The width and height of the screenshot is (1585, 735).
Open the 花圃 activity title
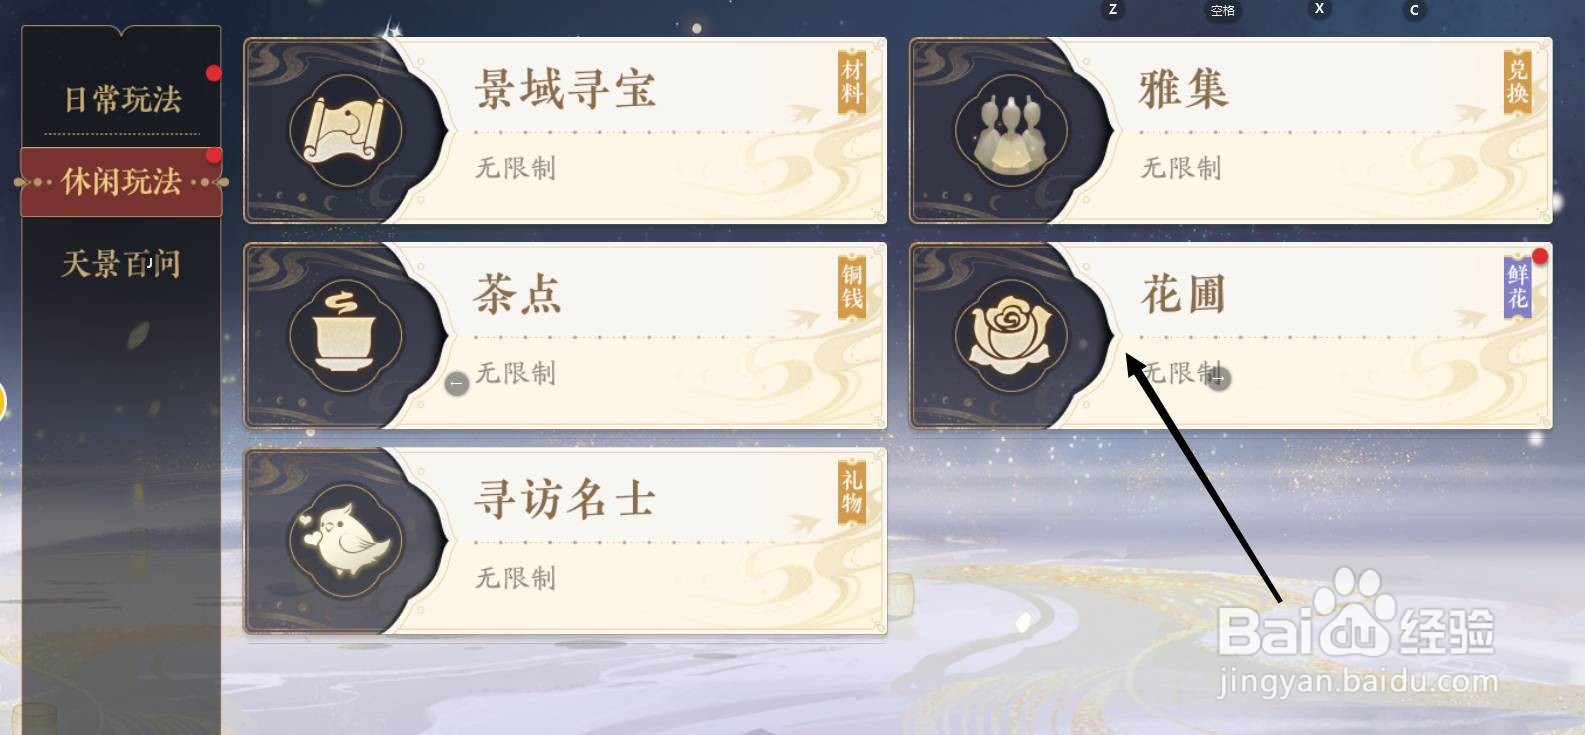click(x=1183, y=294)
